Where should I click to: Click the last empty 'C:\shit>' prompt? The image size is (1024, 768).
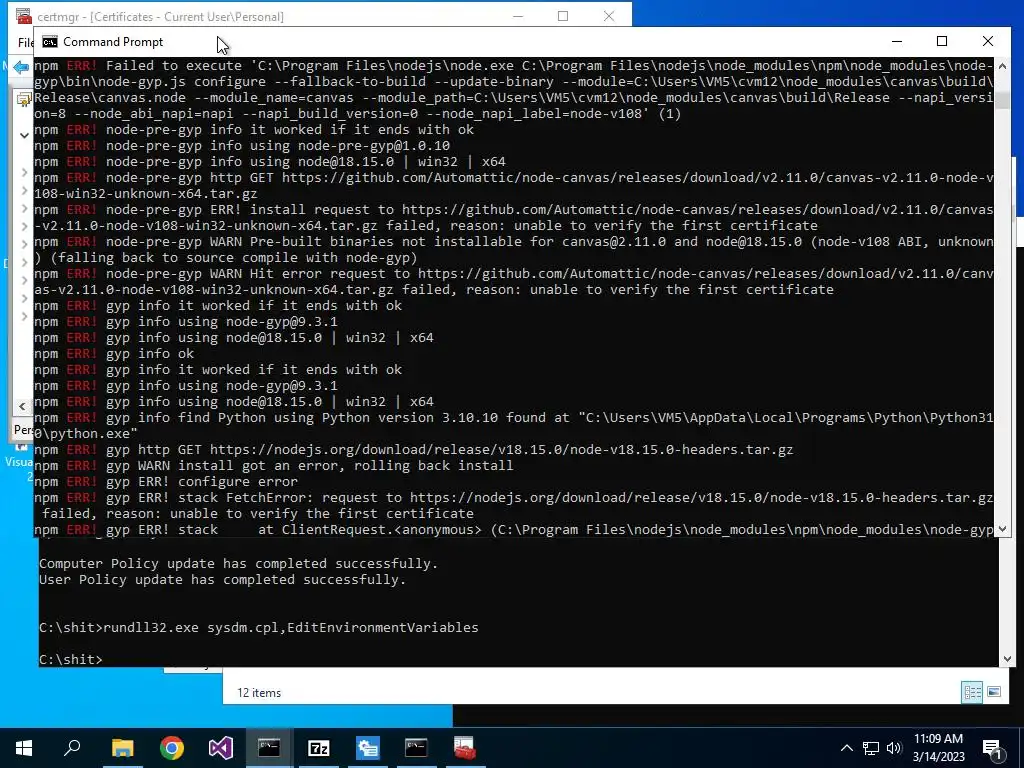click(x=71, y=660)
